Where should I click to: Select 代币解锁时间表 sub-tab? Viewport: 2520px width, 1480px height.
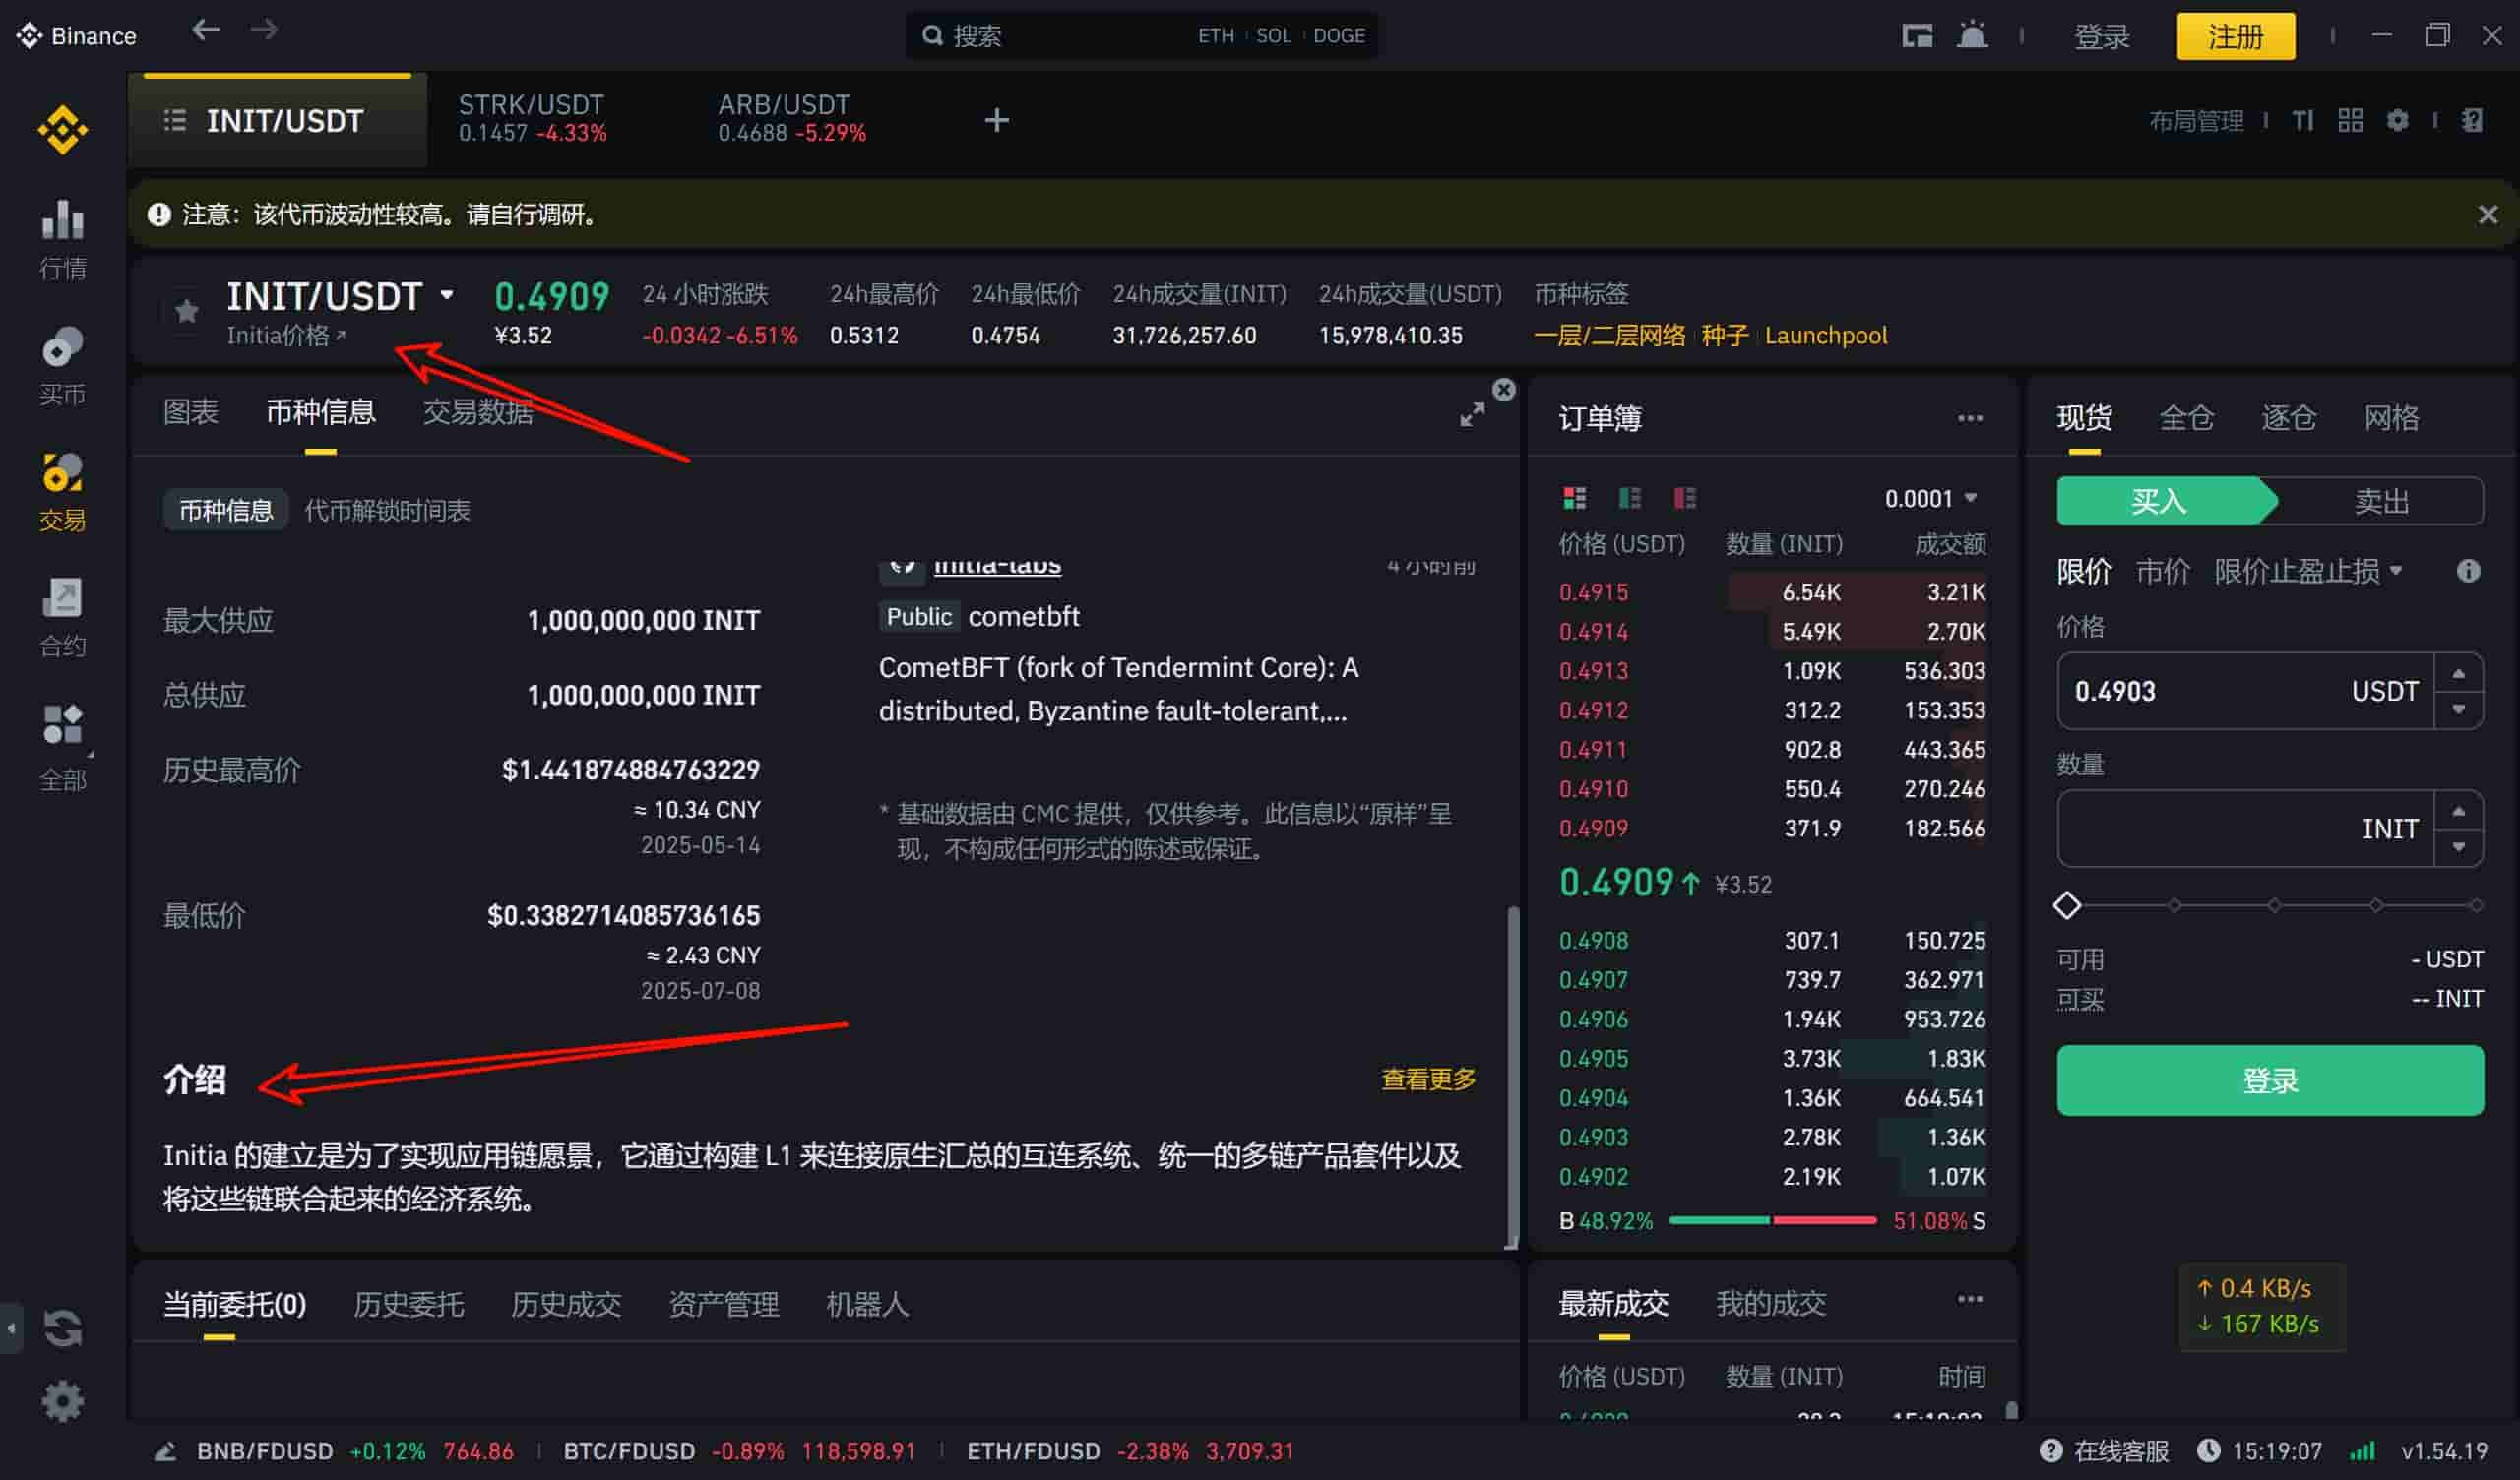(387, 511)
